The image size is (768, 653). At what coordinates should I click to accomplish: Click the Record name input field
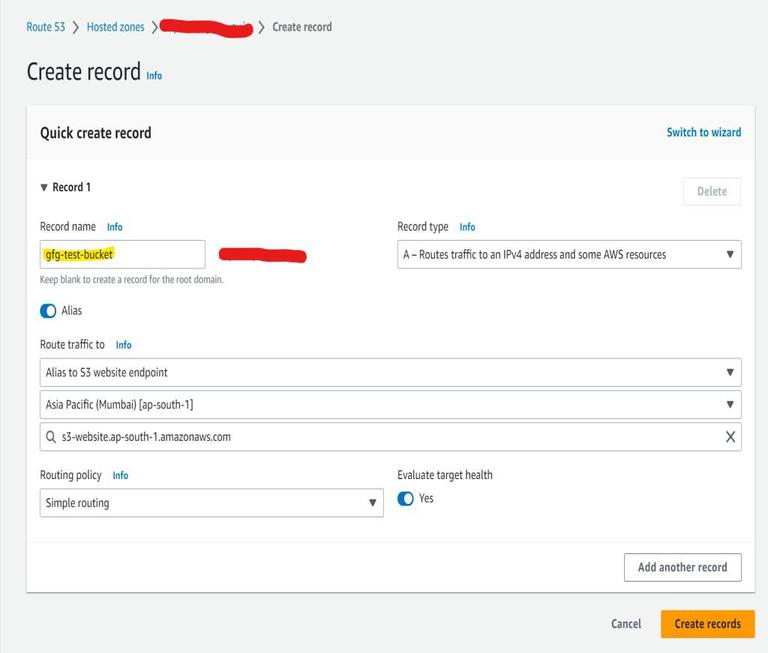(x=122, y=255)
